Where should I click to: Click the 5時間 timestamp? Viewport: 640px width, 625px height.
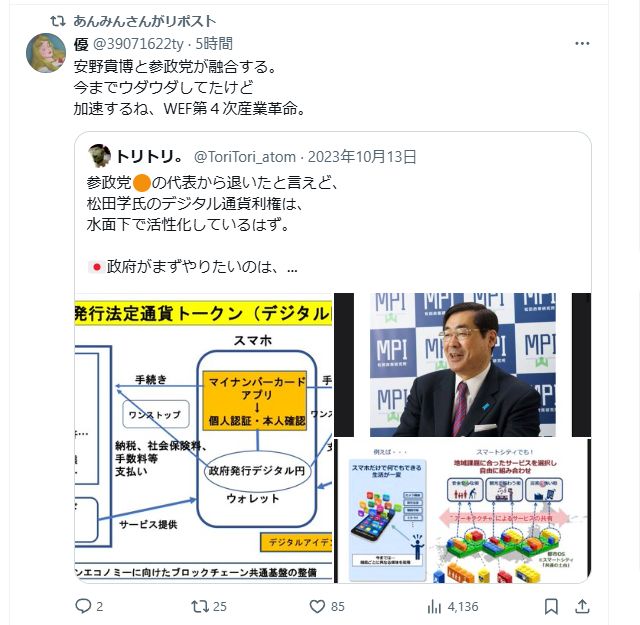214,44
